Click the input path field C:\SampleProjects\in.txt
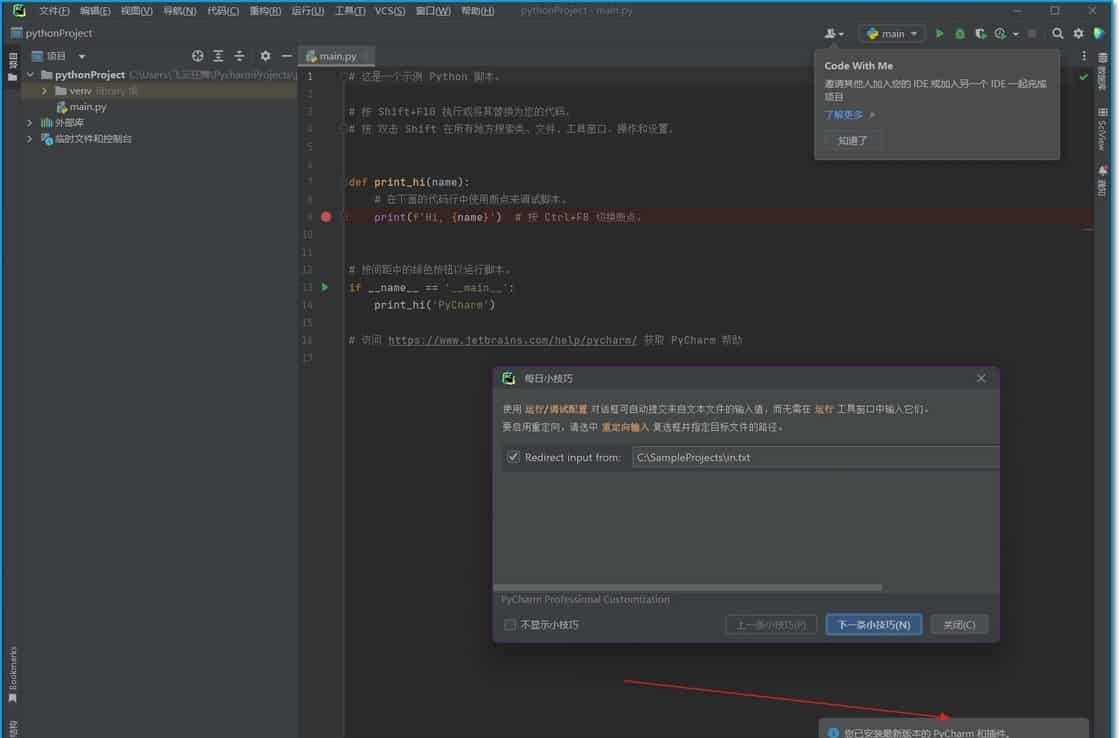 [x=815, y=457]
